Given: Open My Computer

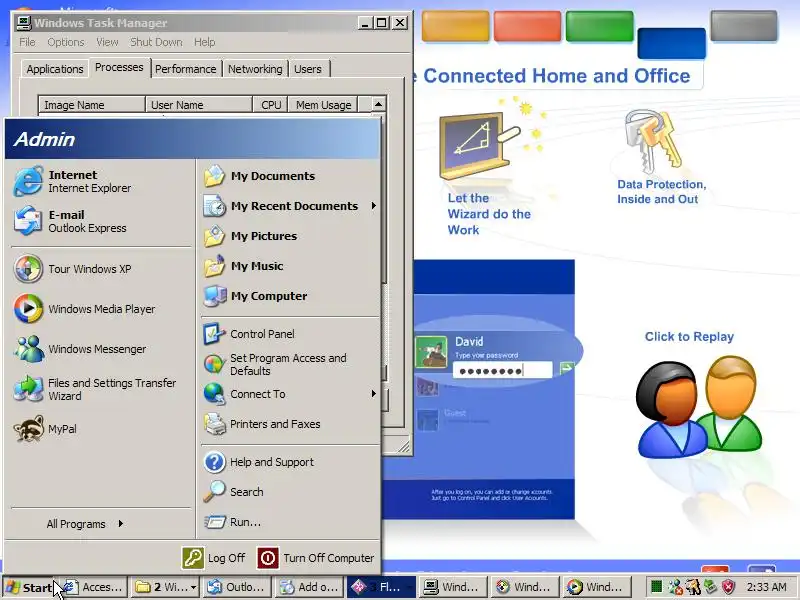Looking at the screenshot, I should tap(290, 296).
